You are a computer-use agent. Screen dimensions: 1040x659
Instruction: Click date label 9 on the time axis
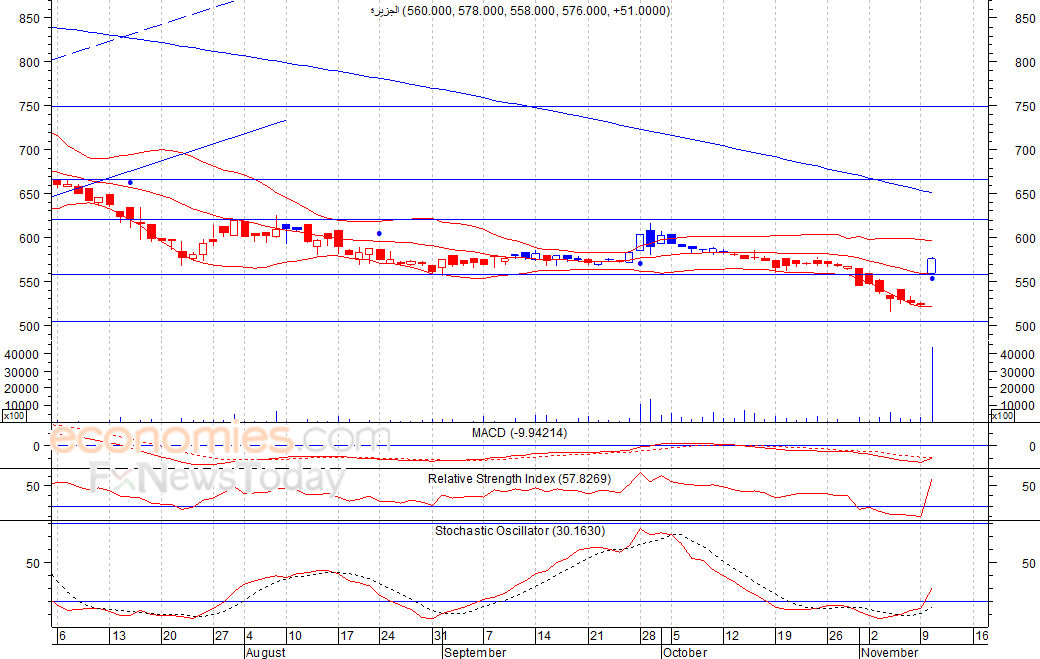925,636
